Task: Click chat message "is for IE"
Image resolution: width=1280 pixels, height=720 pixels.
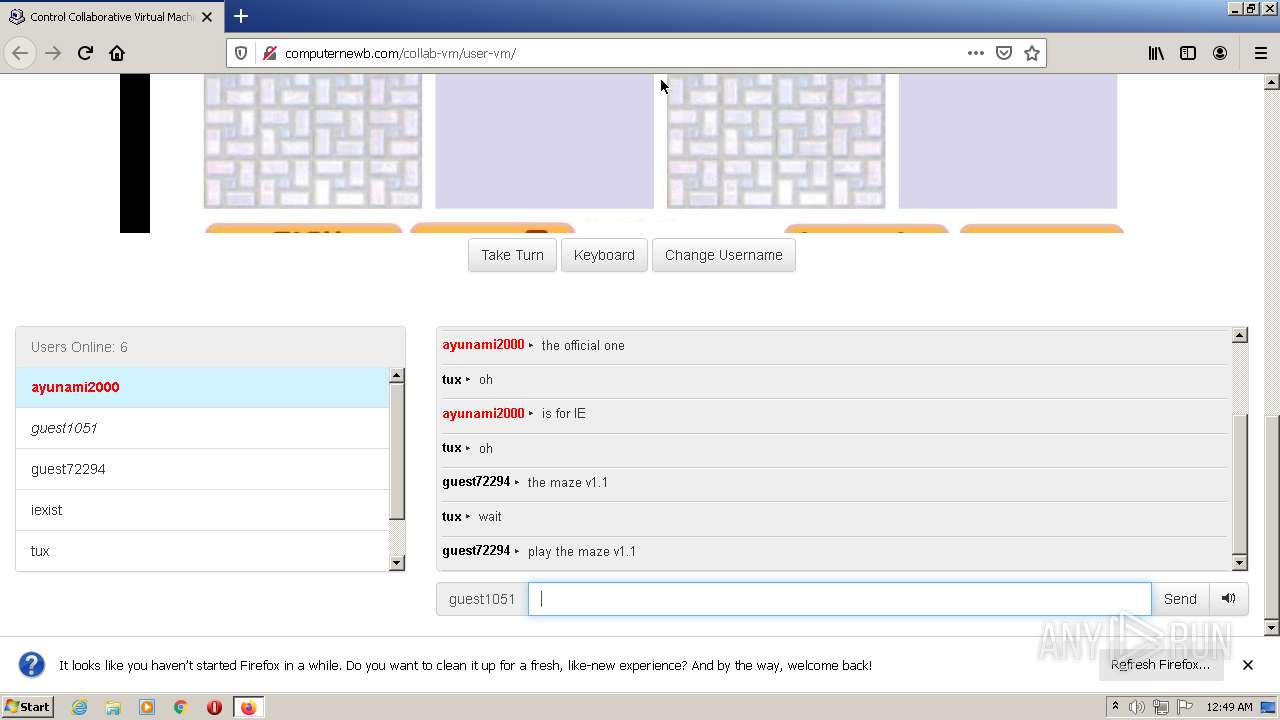Action: (564, 414)
